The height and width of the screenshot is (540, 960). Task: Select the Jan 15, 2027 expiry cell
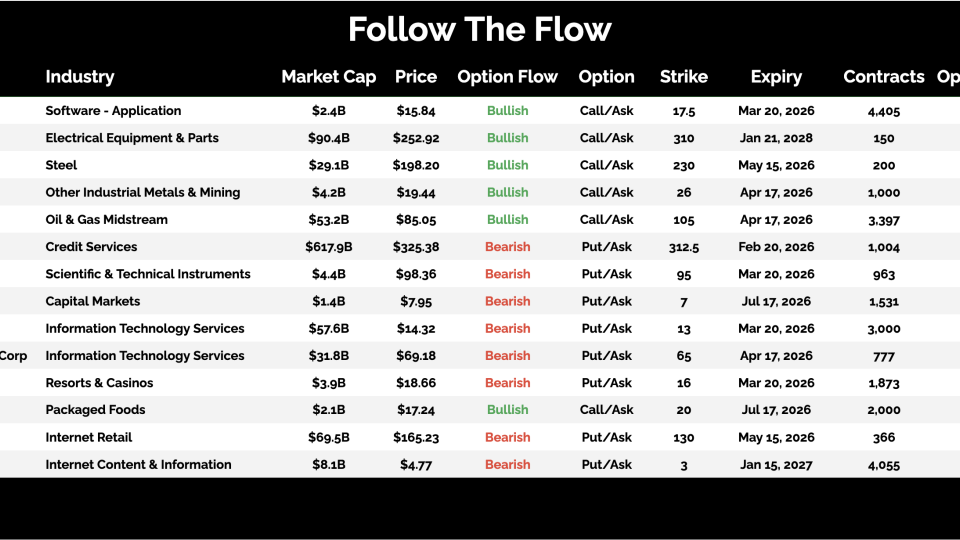click(776, 464)
